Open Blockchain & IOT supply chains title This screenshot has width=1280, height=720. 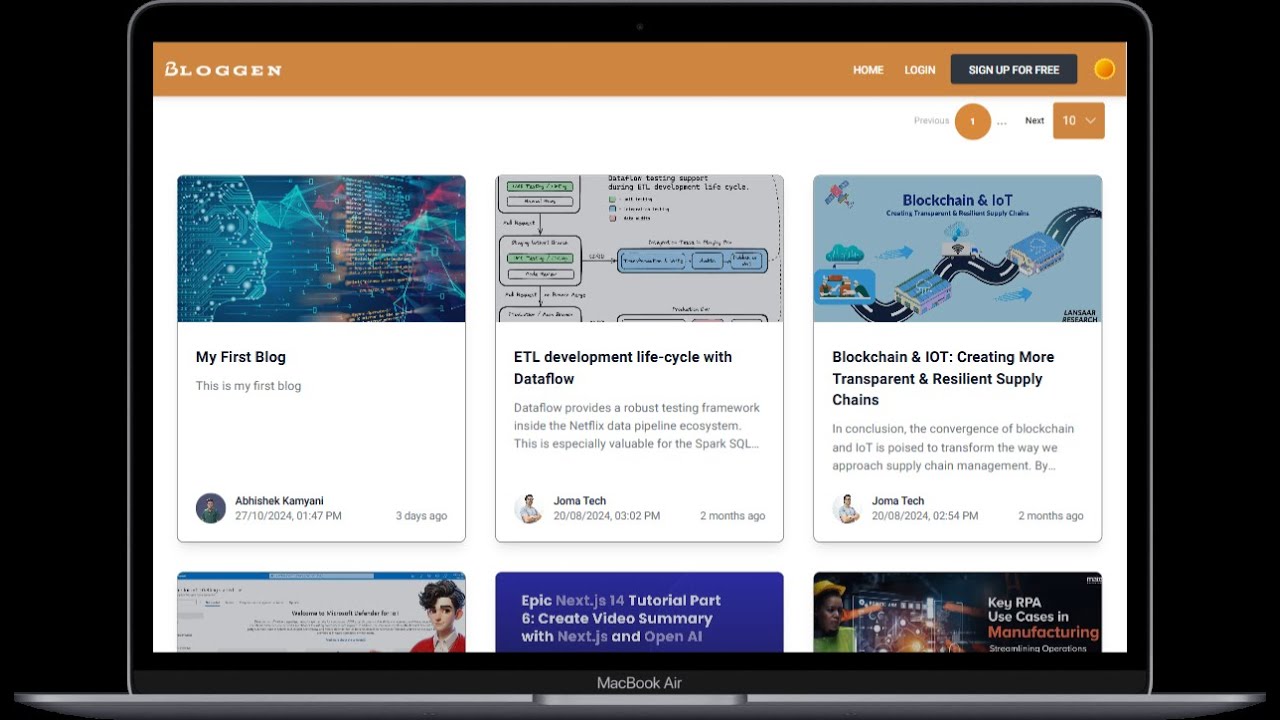tap(943, 378)
